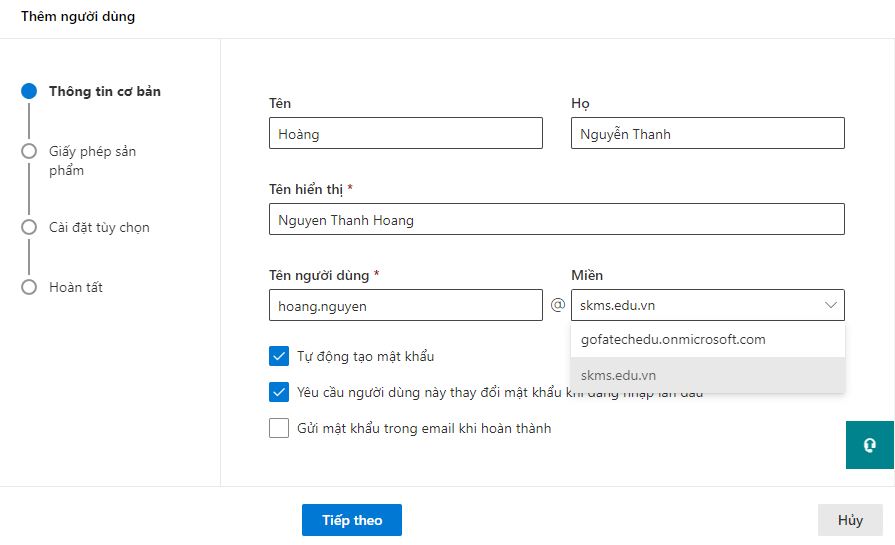Click the Tên người dùng username field
Image resolution: width=895 pixels, height=545 pixels.
point(405,306)
